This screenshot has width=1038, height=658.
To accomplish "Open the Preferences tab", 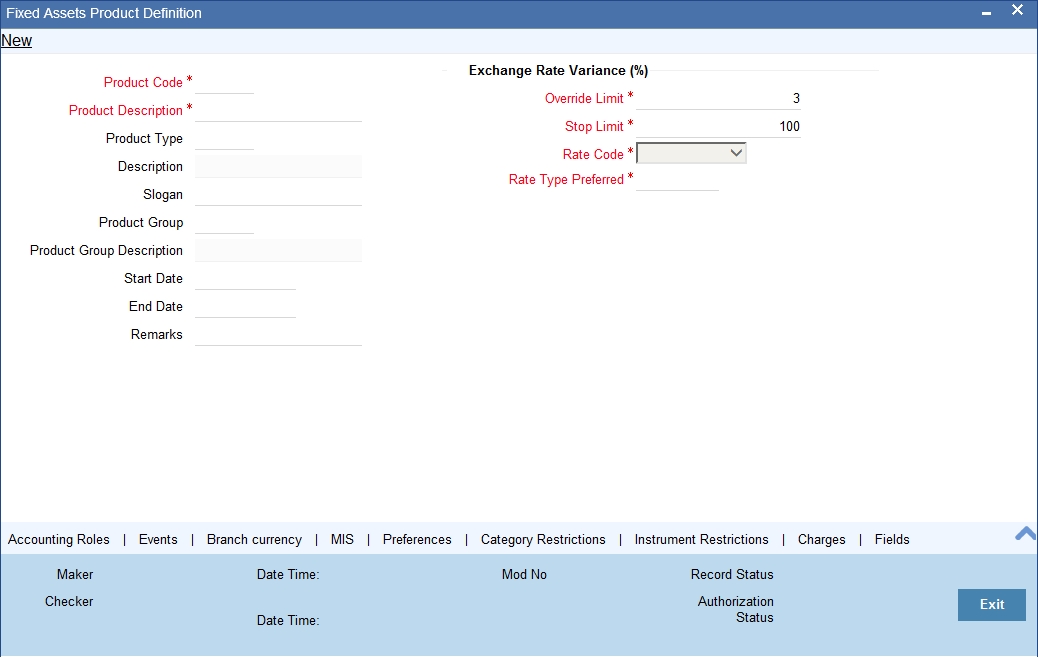I will (417, 540).
